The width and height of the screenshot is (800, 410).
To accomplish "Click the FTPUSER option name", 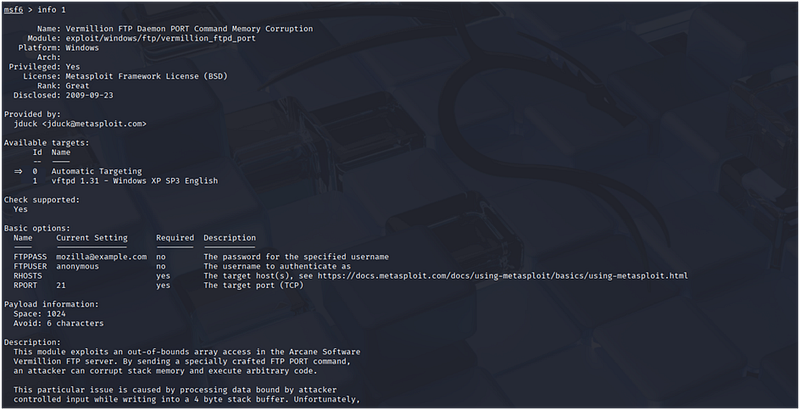I will click(x=30, y=266).
